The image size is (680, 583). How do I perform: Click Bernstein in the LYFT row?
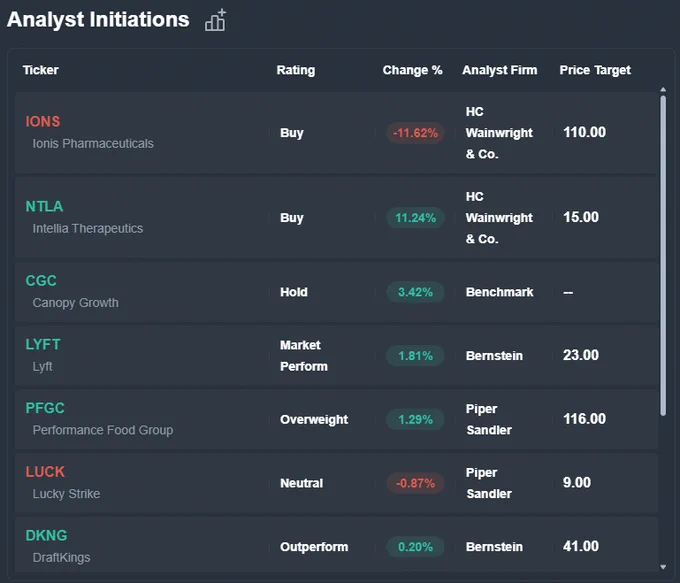(494, 356)
